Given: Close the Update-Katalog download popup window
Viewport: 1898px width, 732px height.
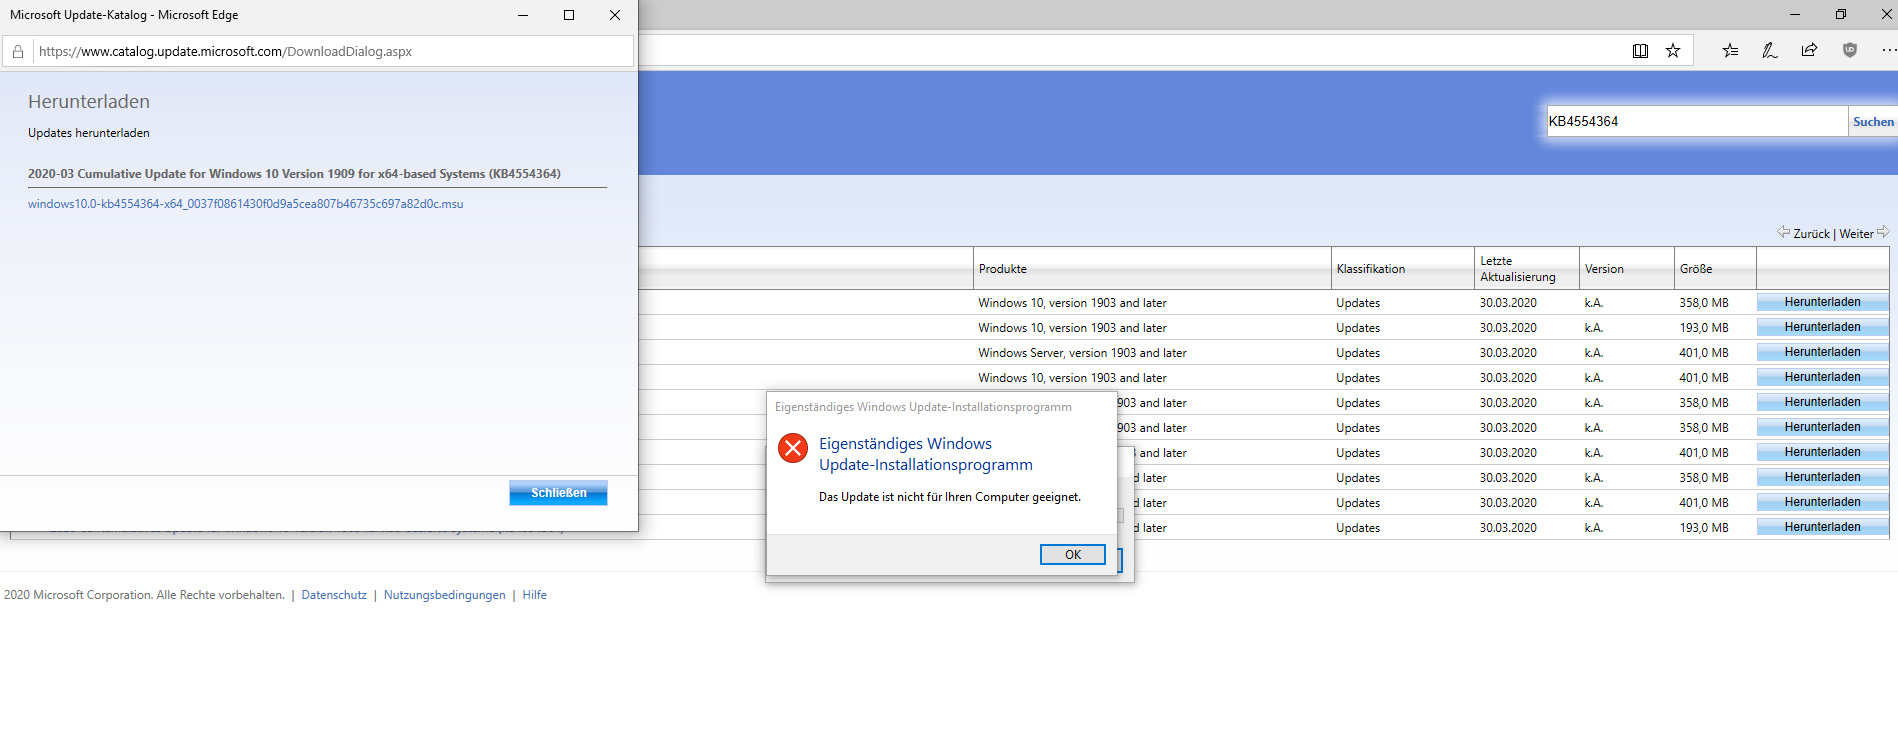Looking at the screenshot, I should (615, 15).
